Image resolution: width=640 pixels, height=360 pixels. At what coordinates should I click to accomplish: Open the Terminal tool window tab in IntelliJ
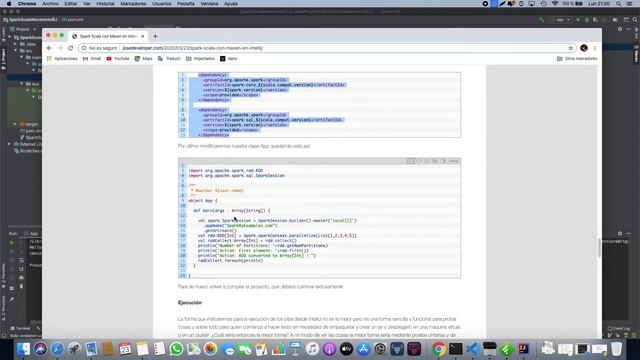(x=20, y=329)
